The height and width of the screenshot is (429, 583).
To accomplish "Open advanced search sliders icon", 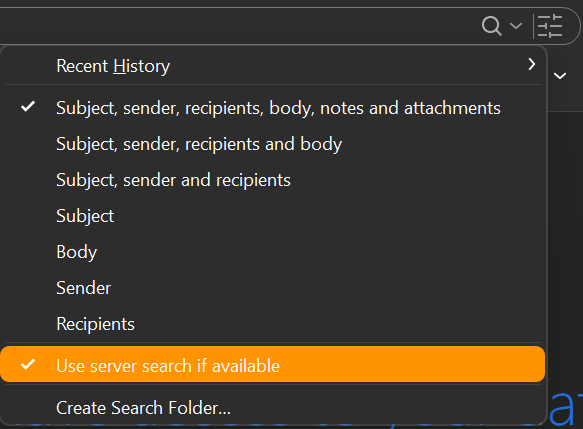I will pyautogui.click(x=550, y=26).
